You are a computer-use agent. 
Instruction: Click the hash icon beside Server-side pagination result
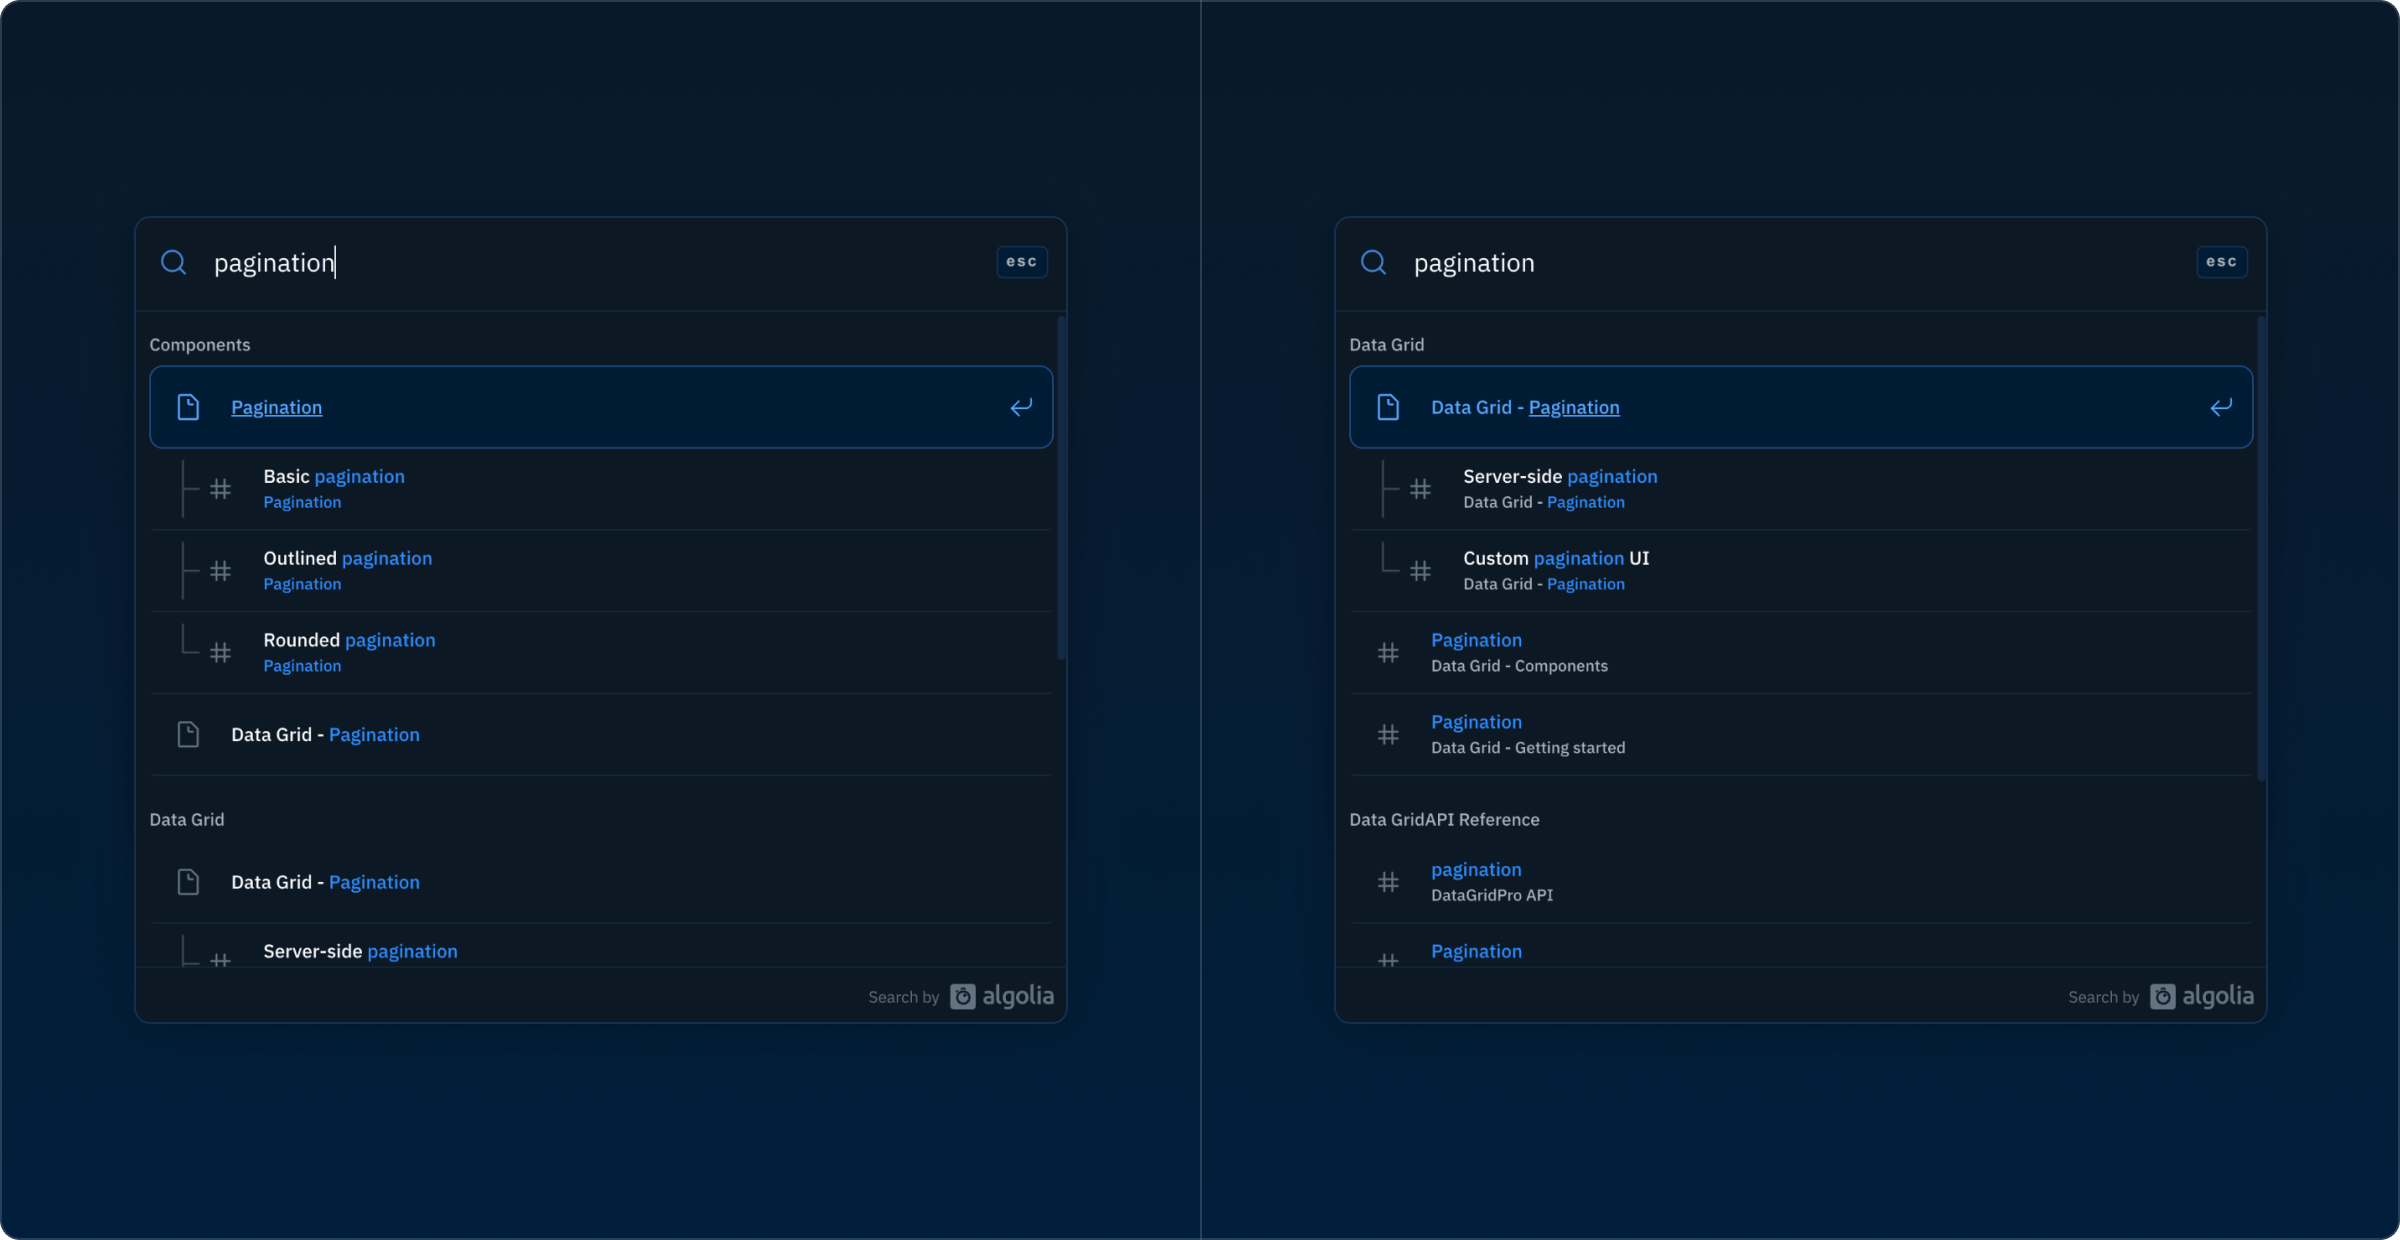pos(1421,488)
